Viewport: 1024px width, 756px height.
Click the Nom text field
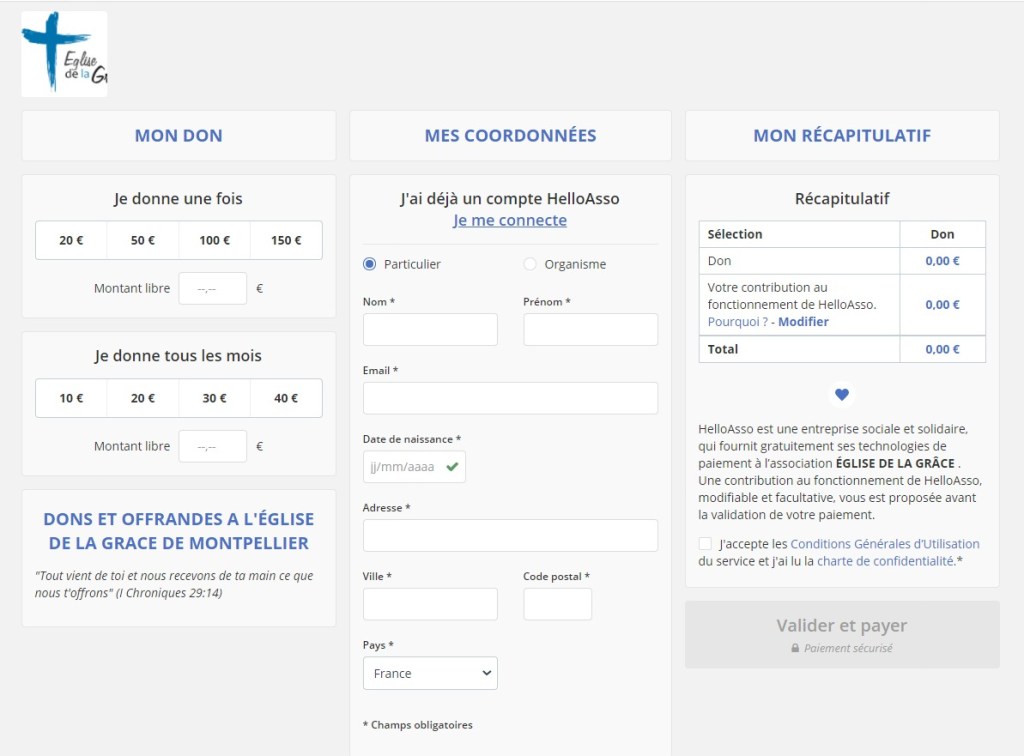coord(430,329)
